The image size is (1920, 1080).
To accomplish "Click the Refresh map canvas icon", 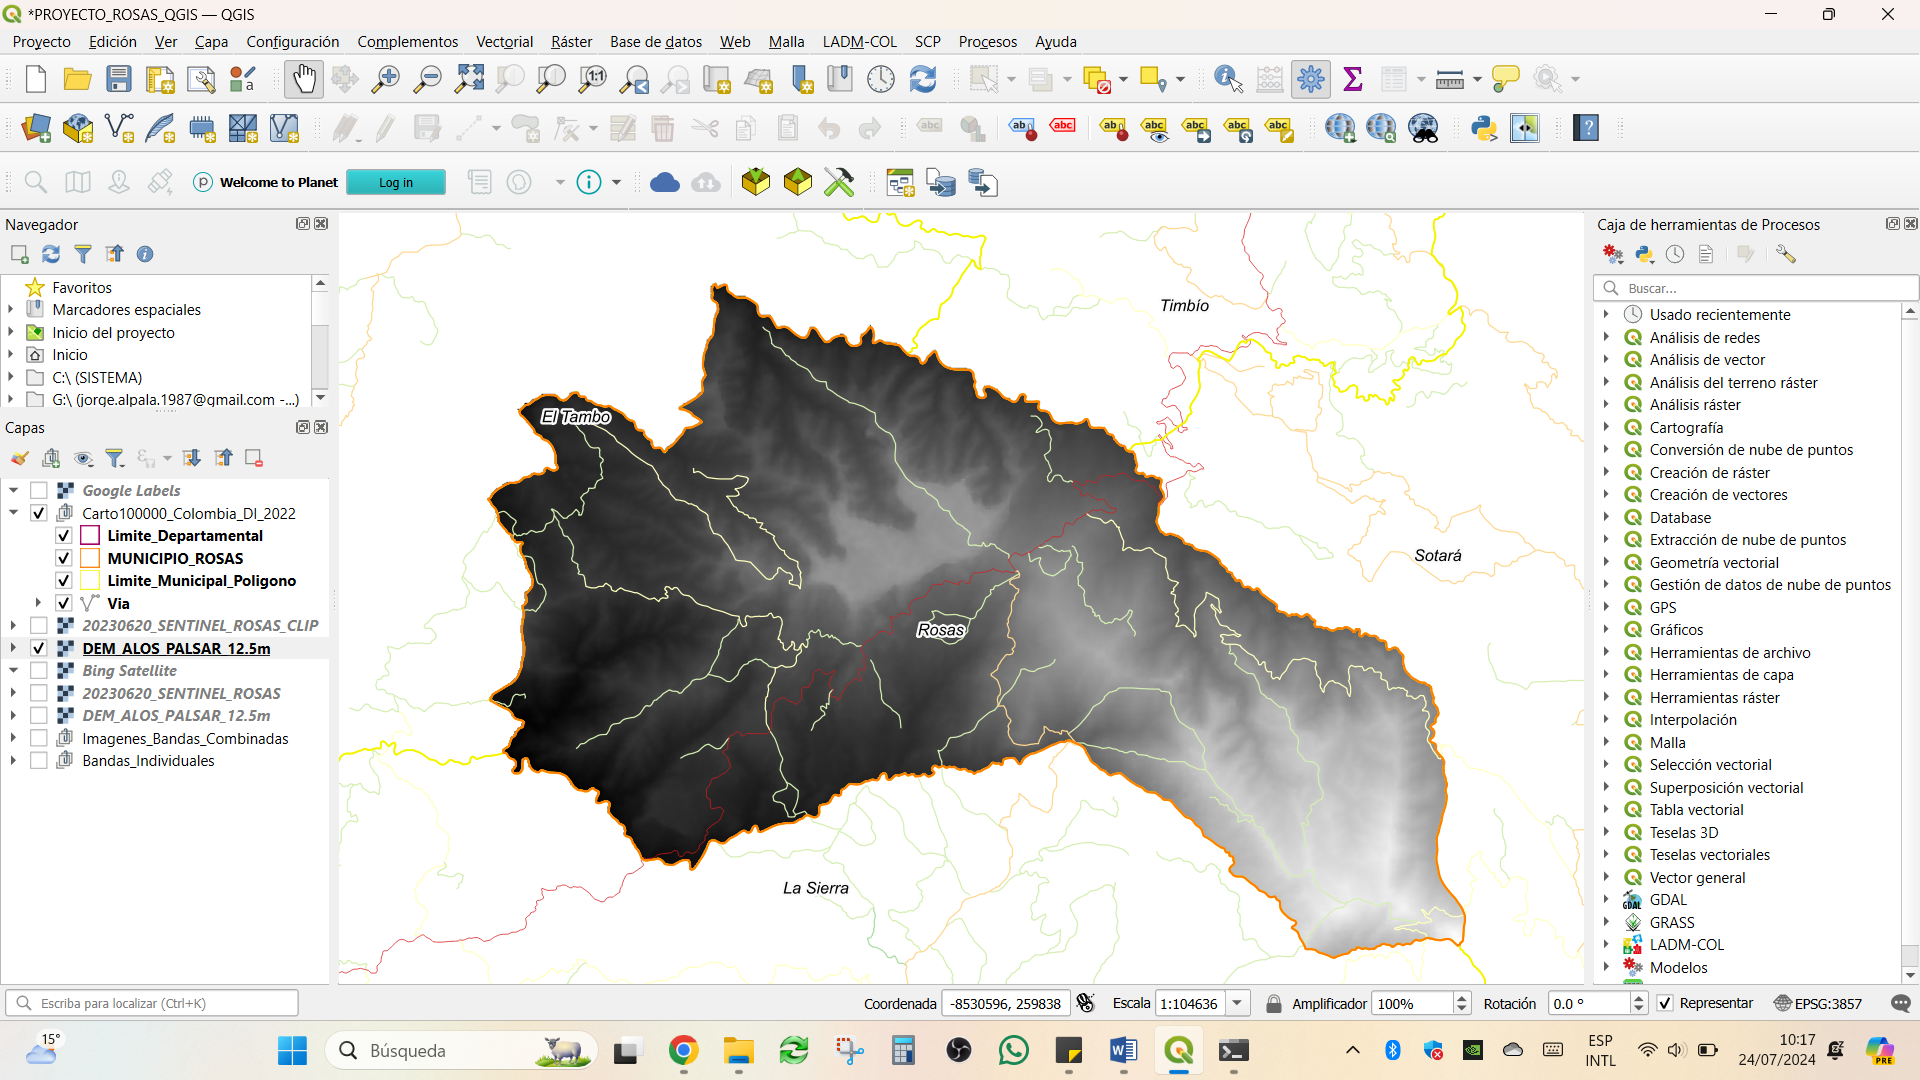I will (923, 79).
